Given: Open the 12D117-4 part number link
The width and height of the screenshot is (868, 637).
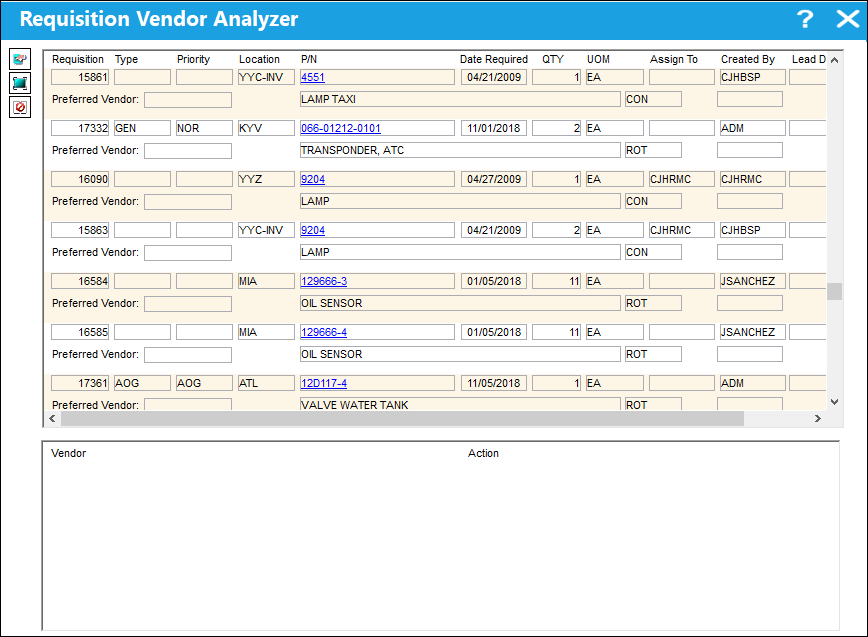Looking at the screenshot, I should pyautogui.click(x=324, y=383).
